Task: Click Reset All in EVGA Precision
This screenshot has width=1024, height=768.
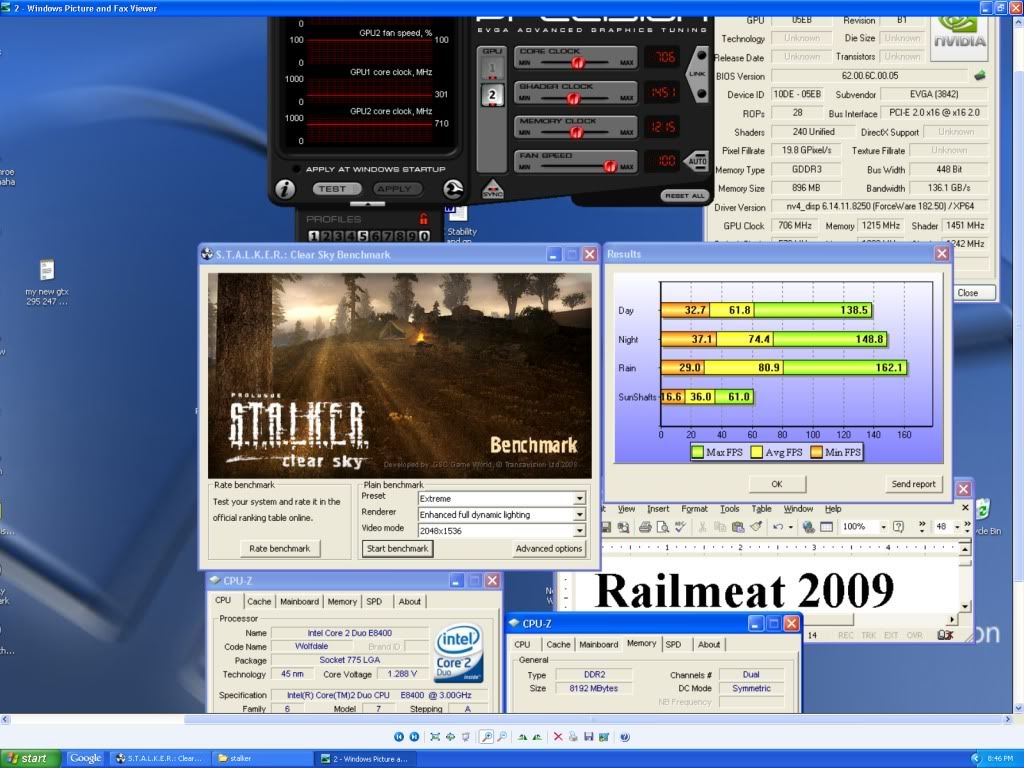Action: (684, 195)
